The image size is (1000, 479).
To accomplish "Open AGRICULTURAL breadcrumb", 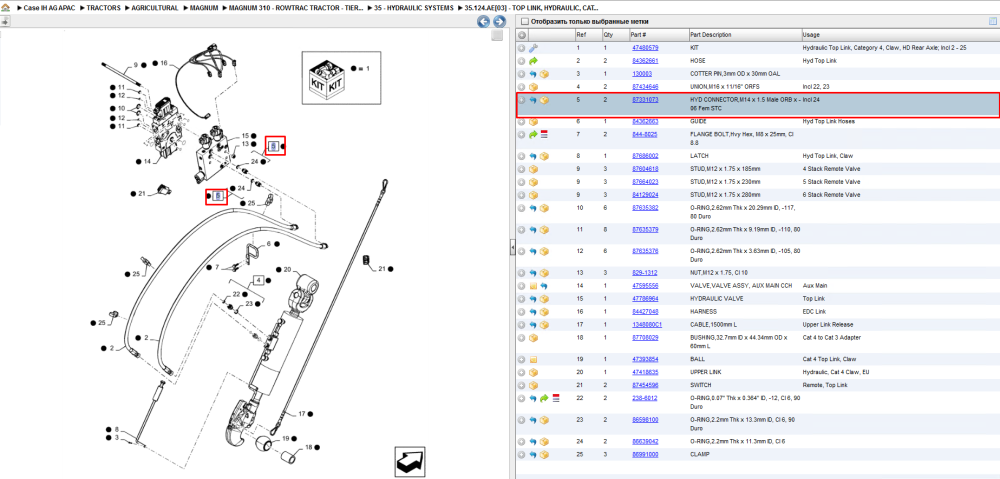I will coord(153,8).
